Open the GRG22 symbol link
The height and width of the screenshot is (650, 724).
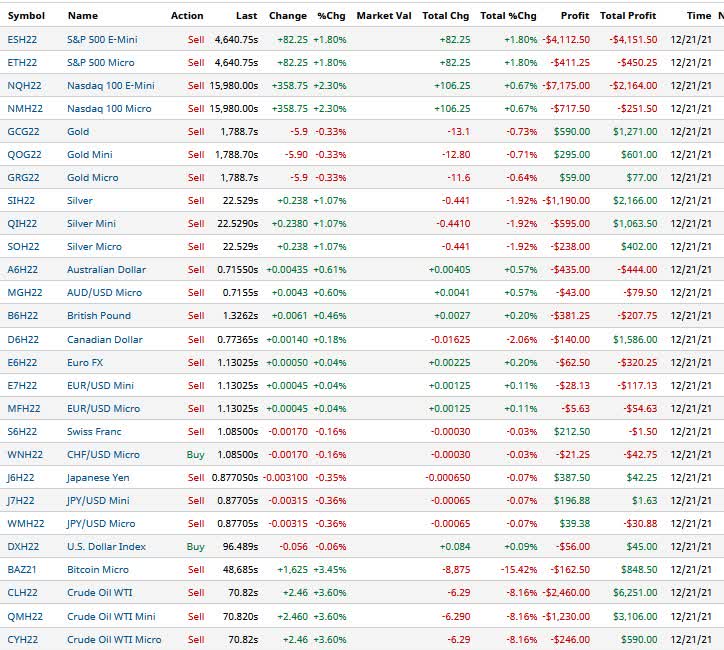coord(24,178)
